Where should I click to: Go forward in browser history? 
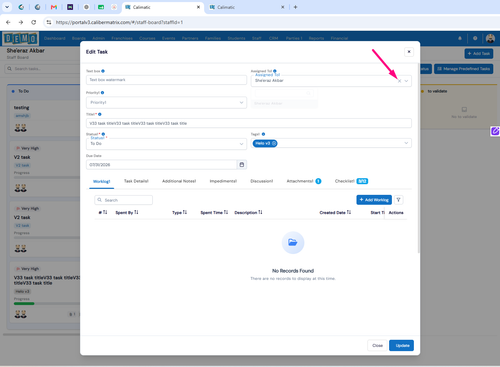pos(21,22)
